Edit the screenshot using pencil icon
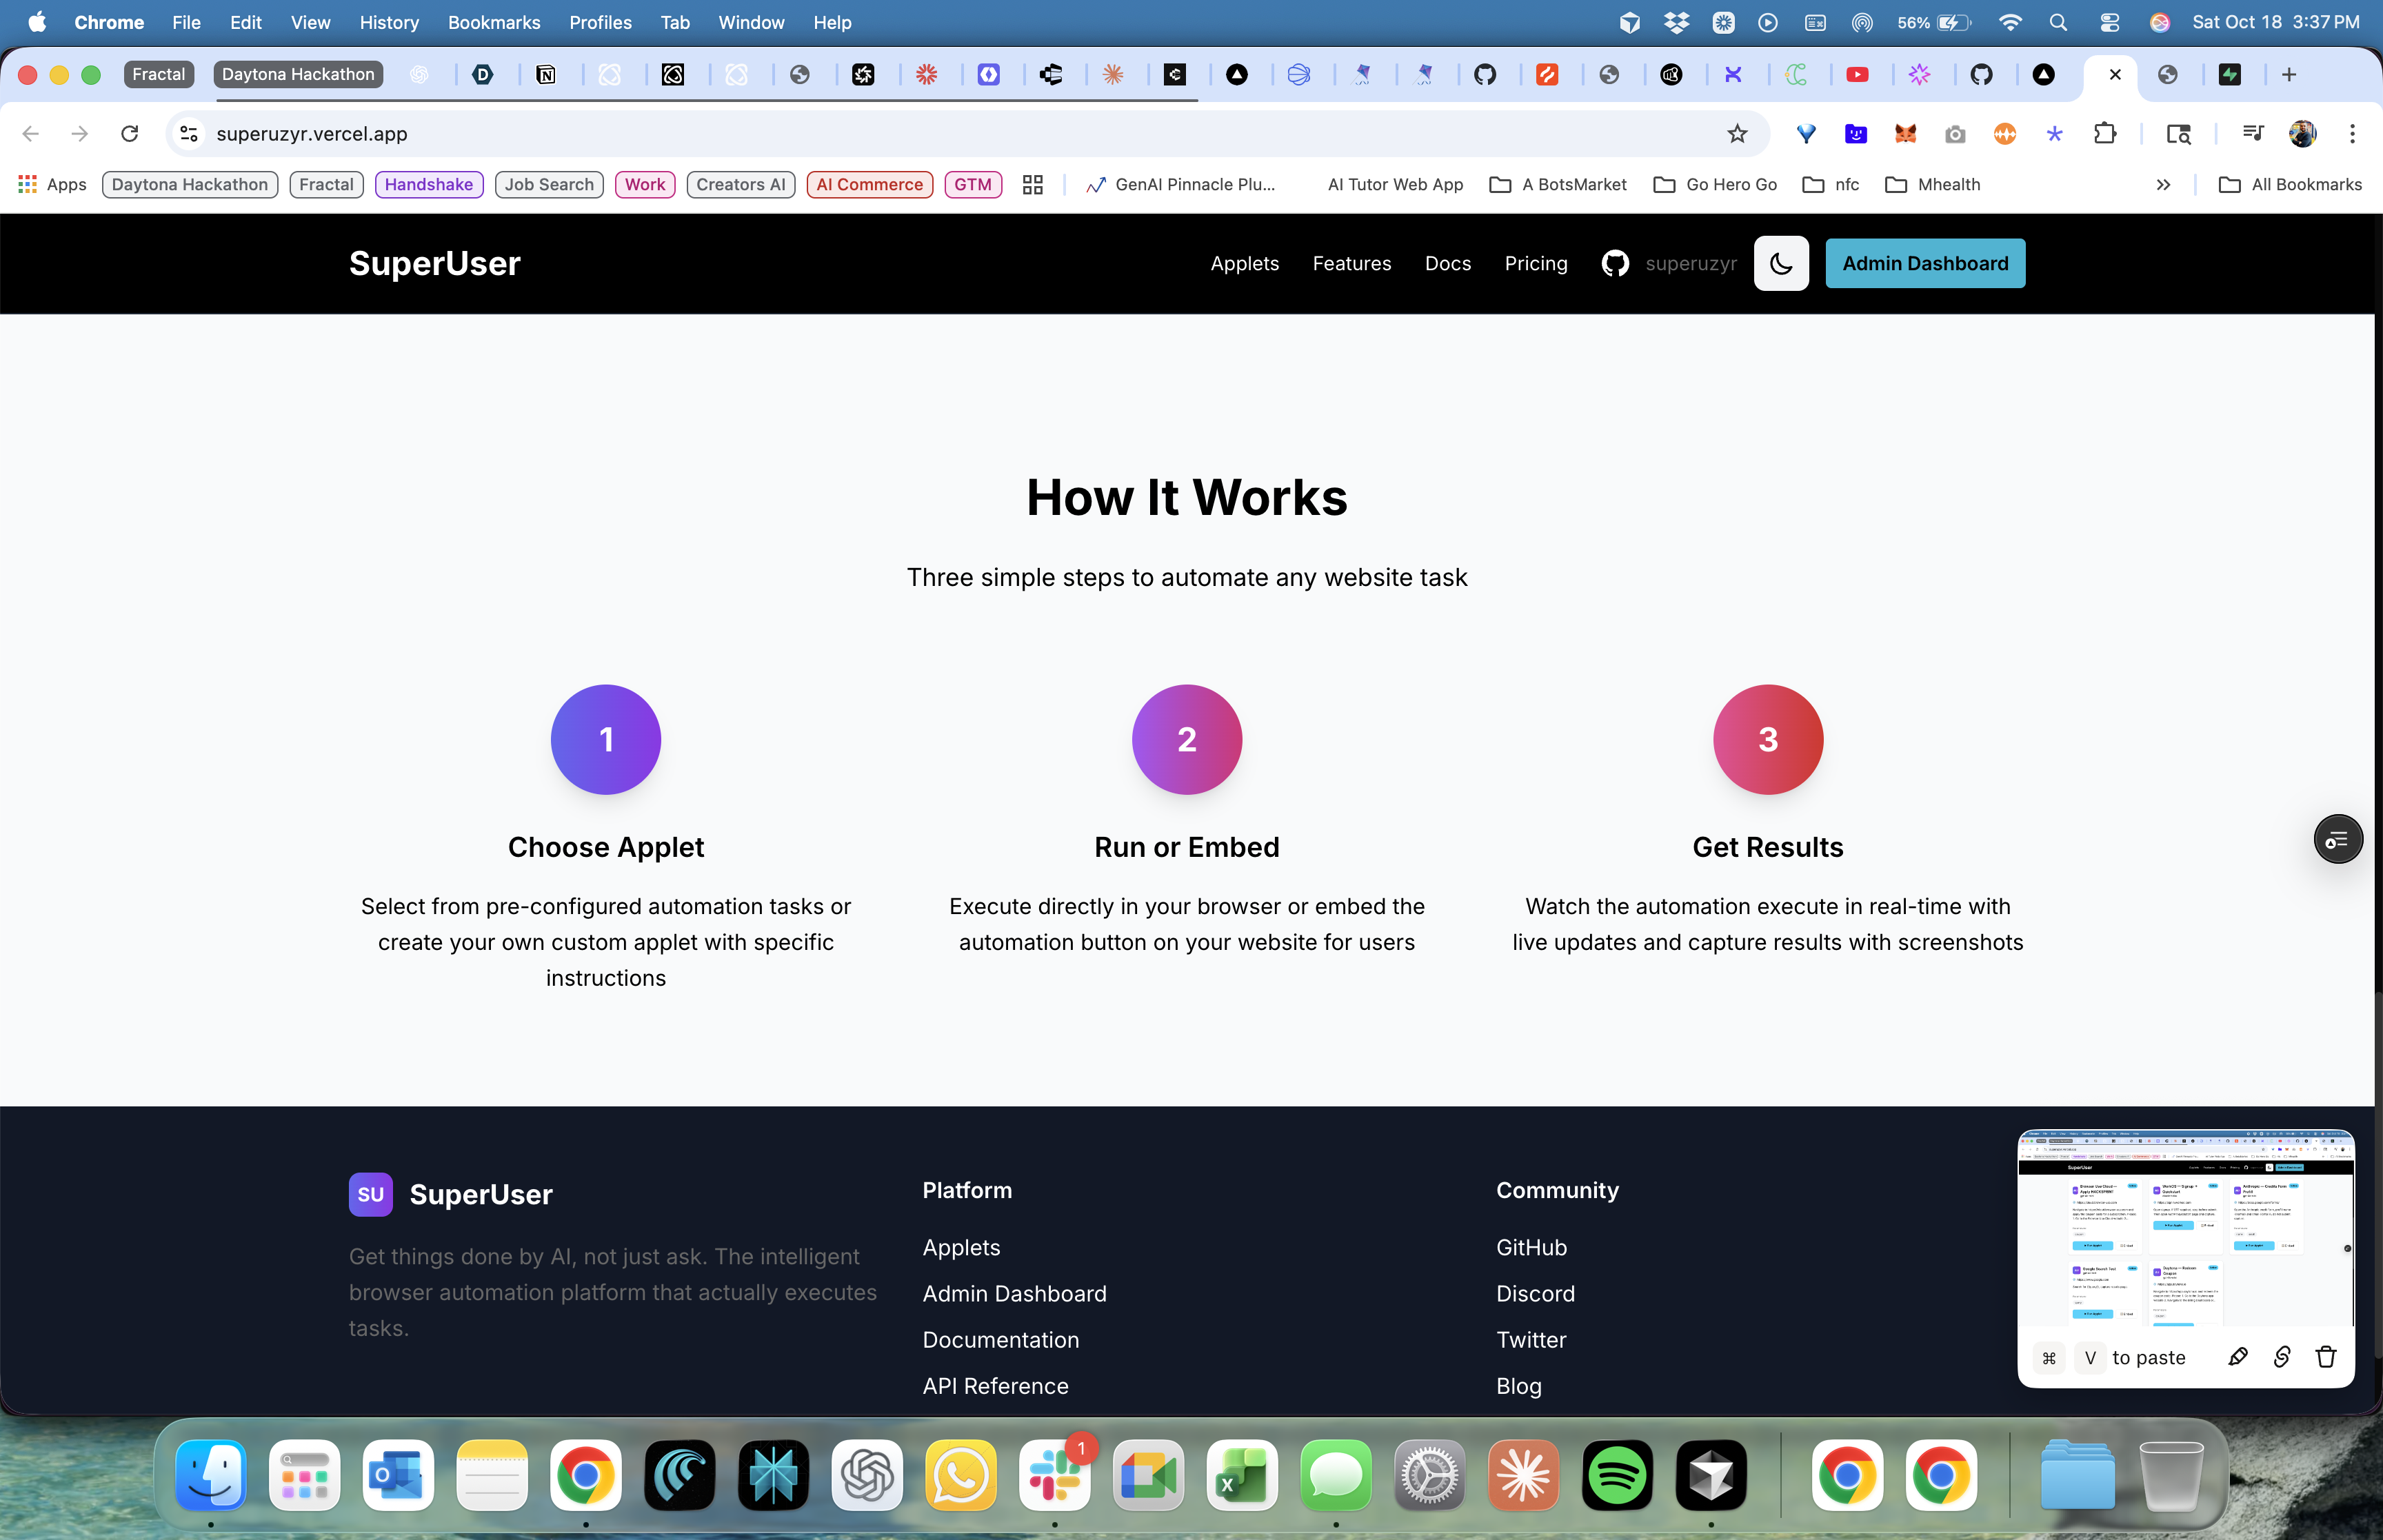This screenshot has width=2383, height=1540. click(2238, 1357)
